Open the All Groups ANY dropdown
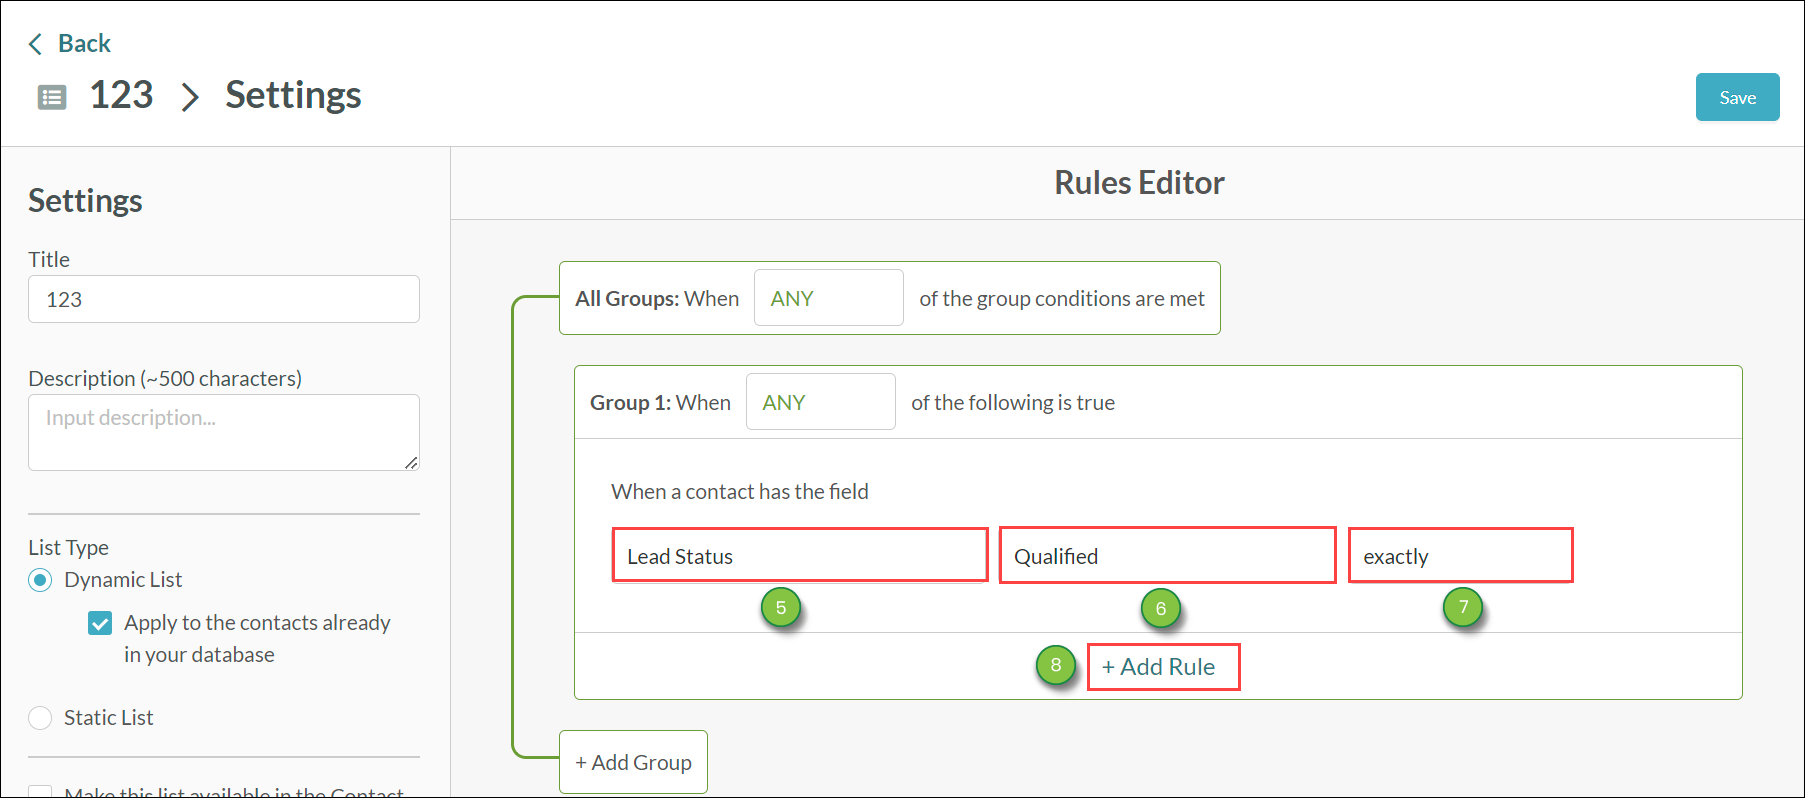The image size is (1805, 798). coord(829,298)
